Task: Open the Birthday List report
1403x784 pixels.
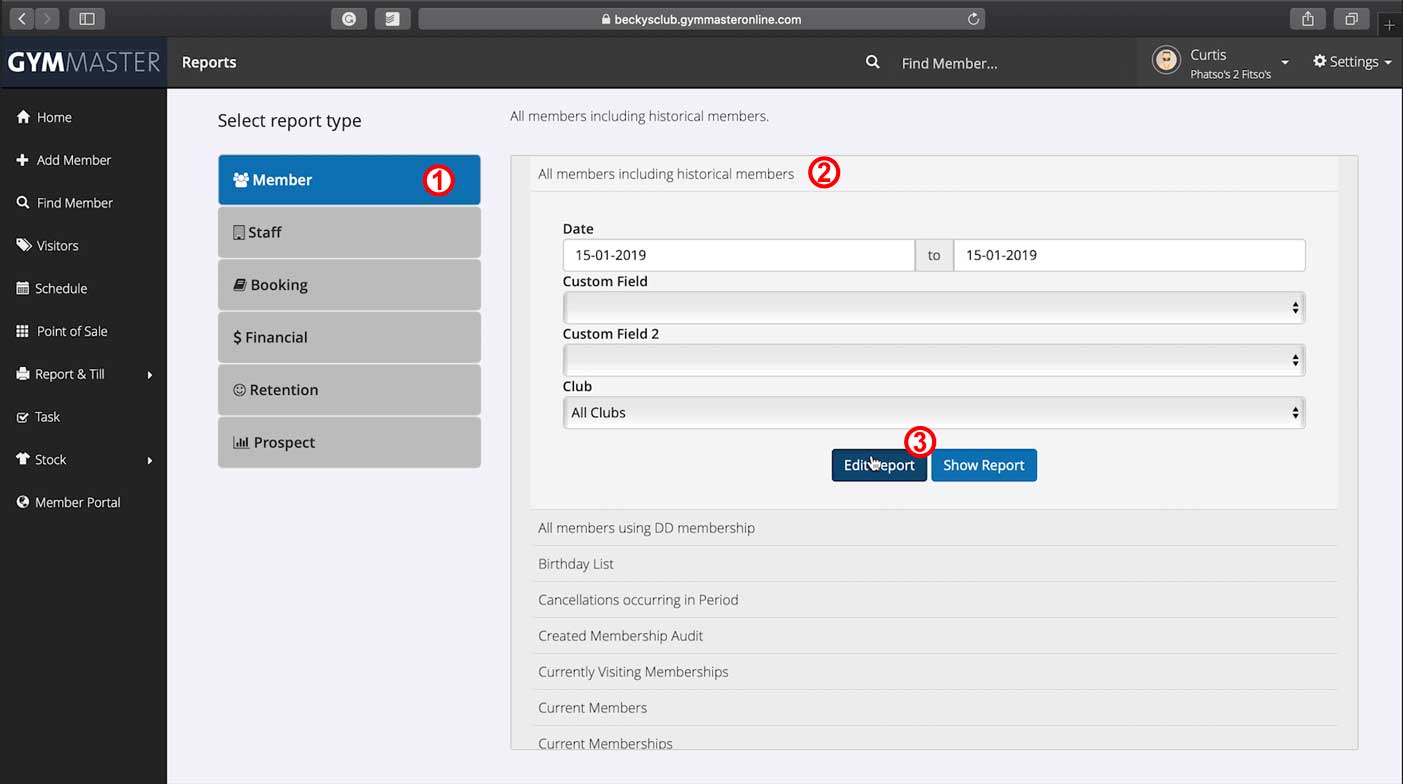Action: pyautogui.click(x=576, y=564)
